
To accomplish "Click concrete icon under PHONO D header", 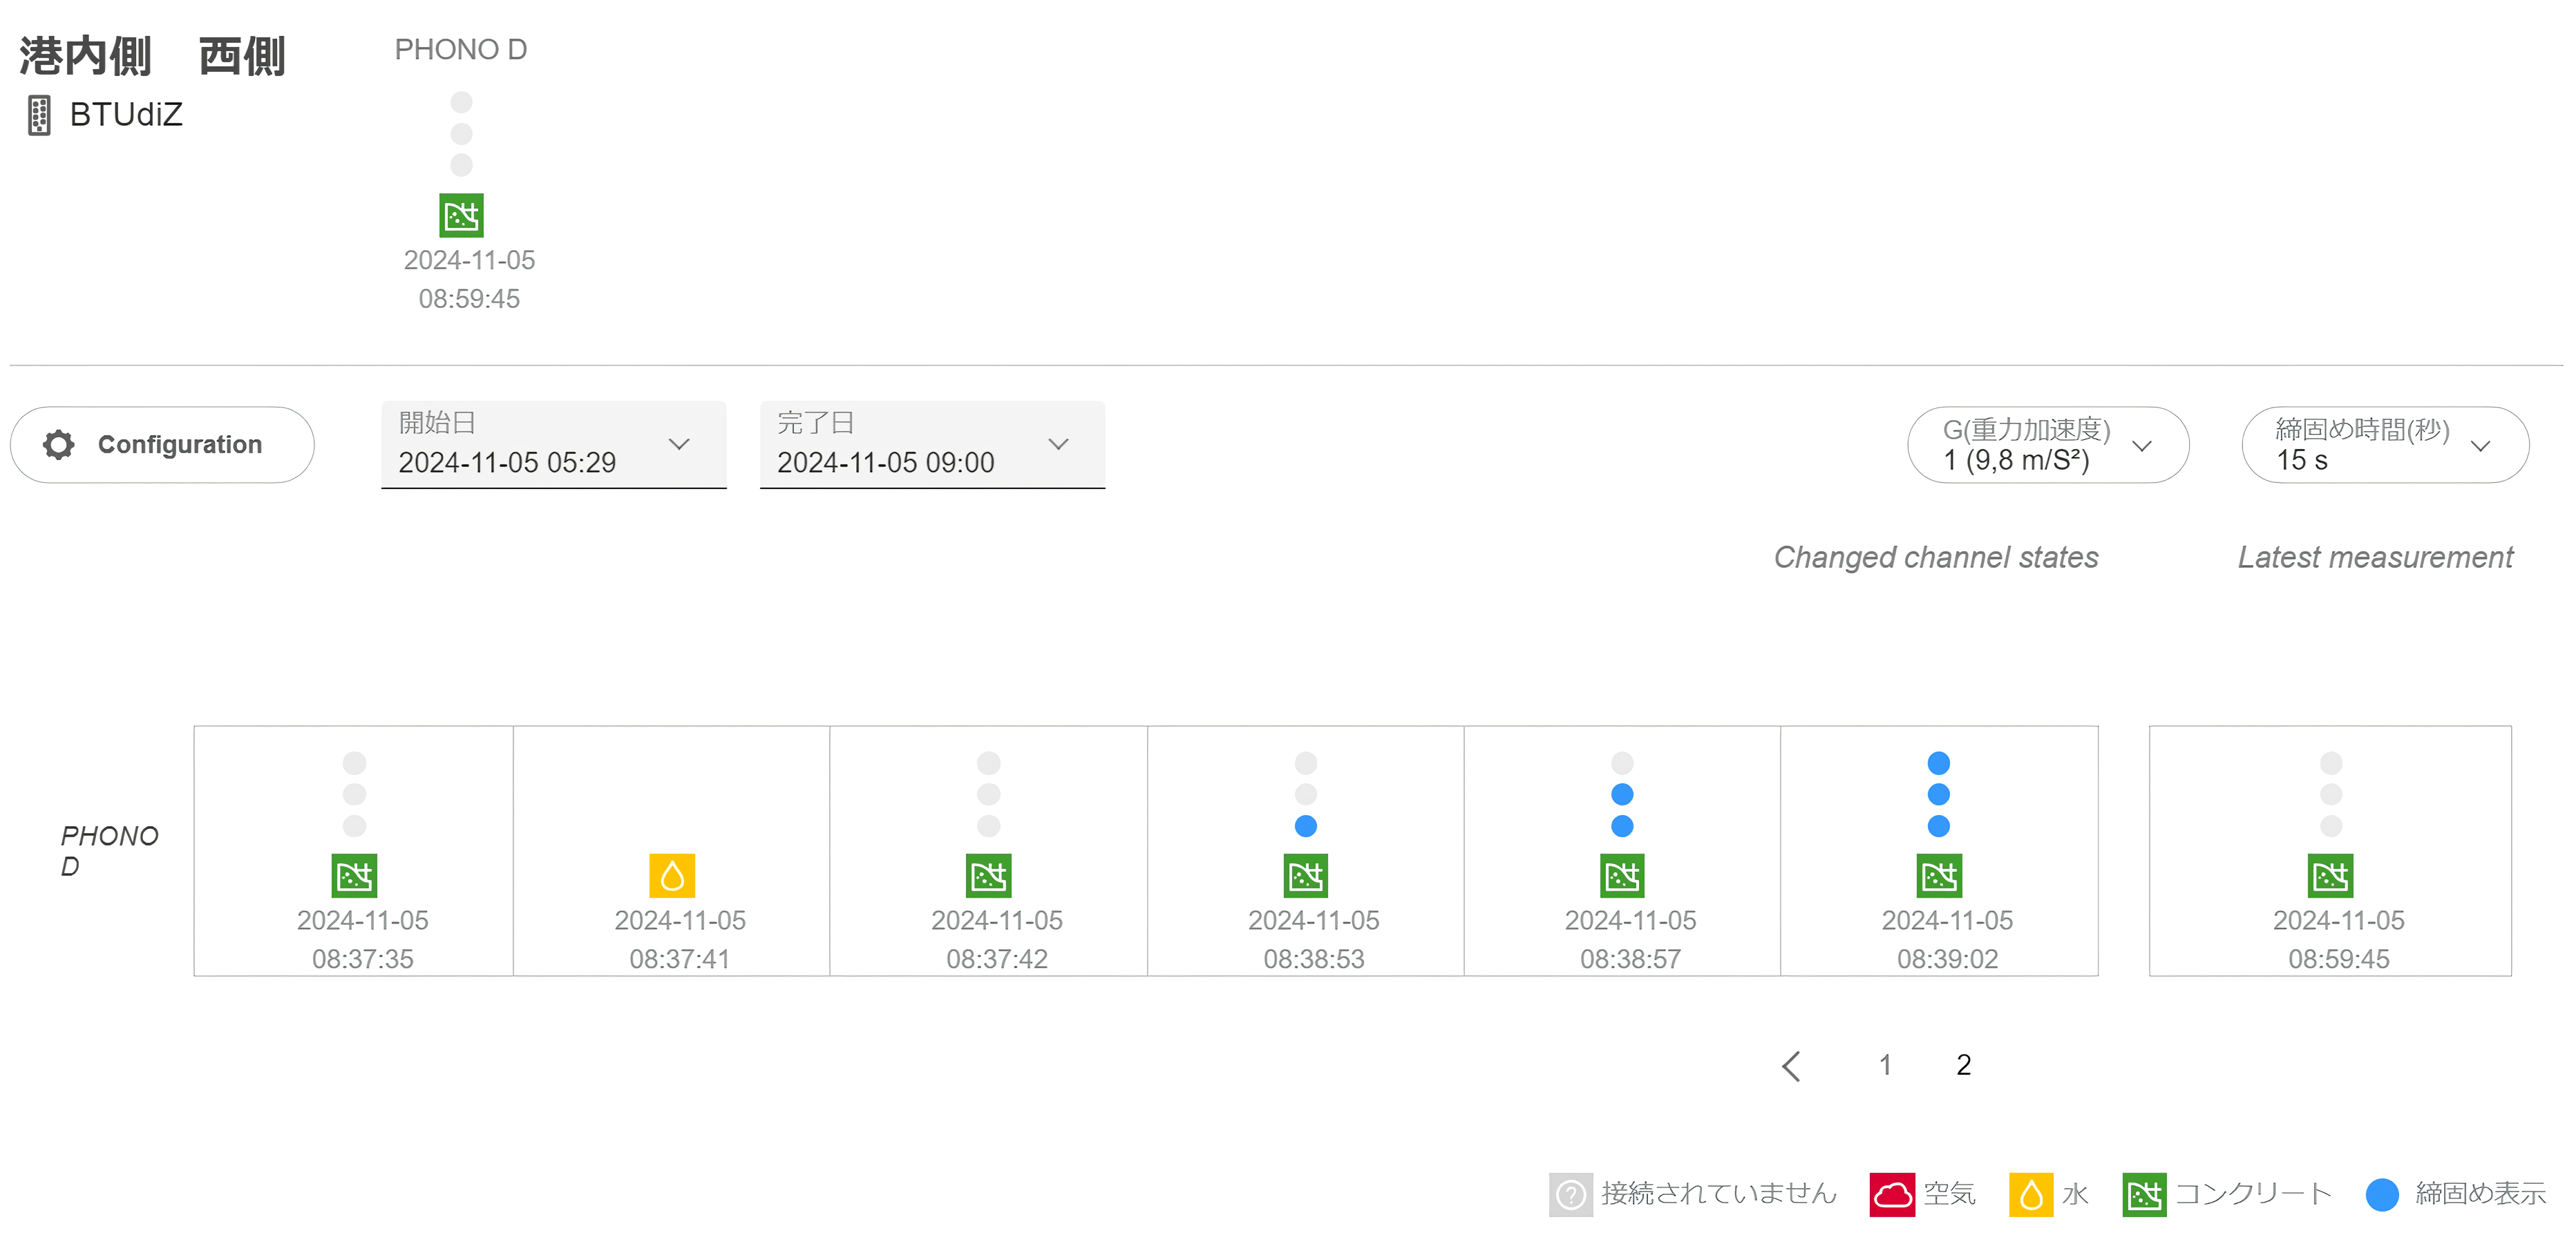I will tap(461, 215).
